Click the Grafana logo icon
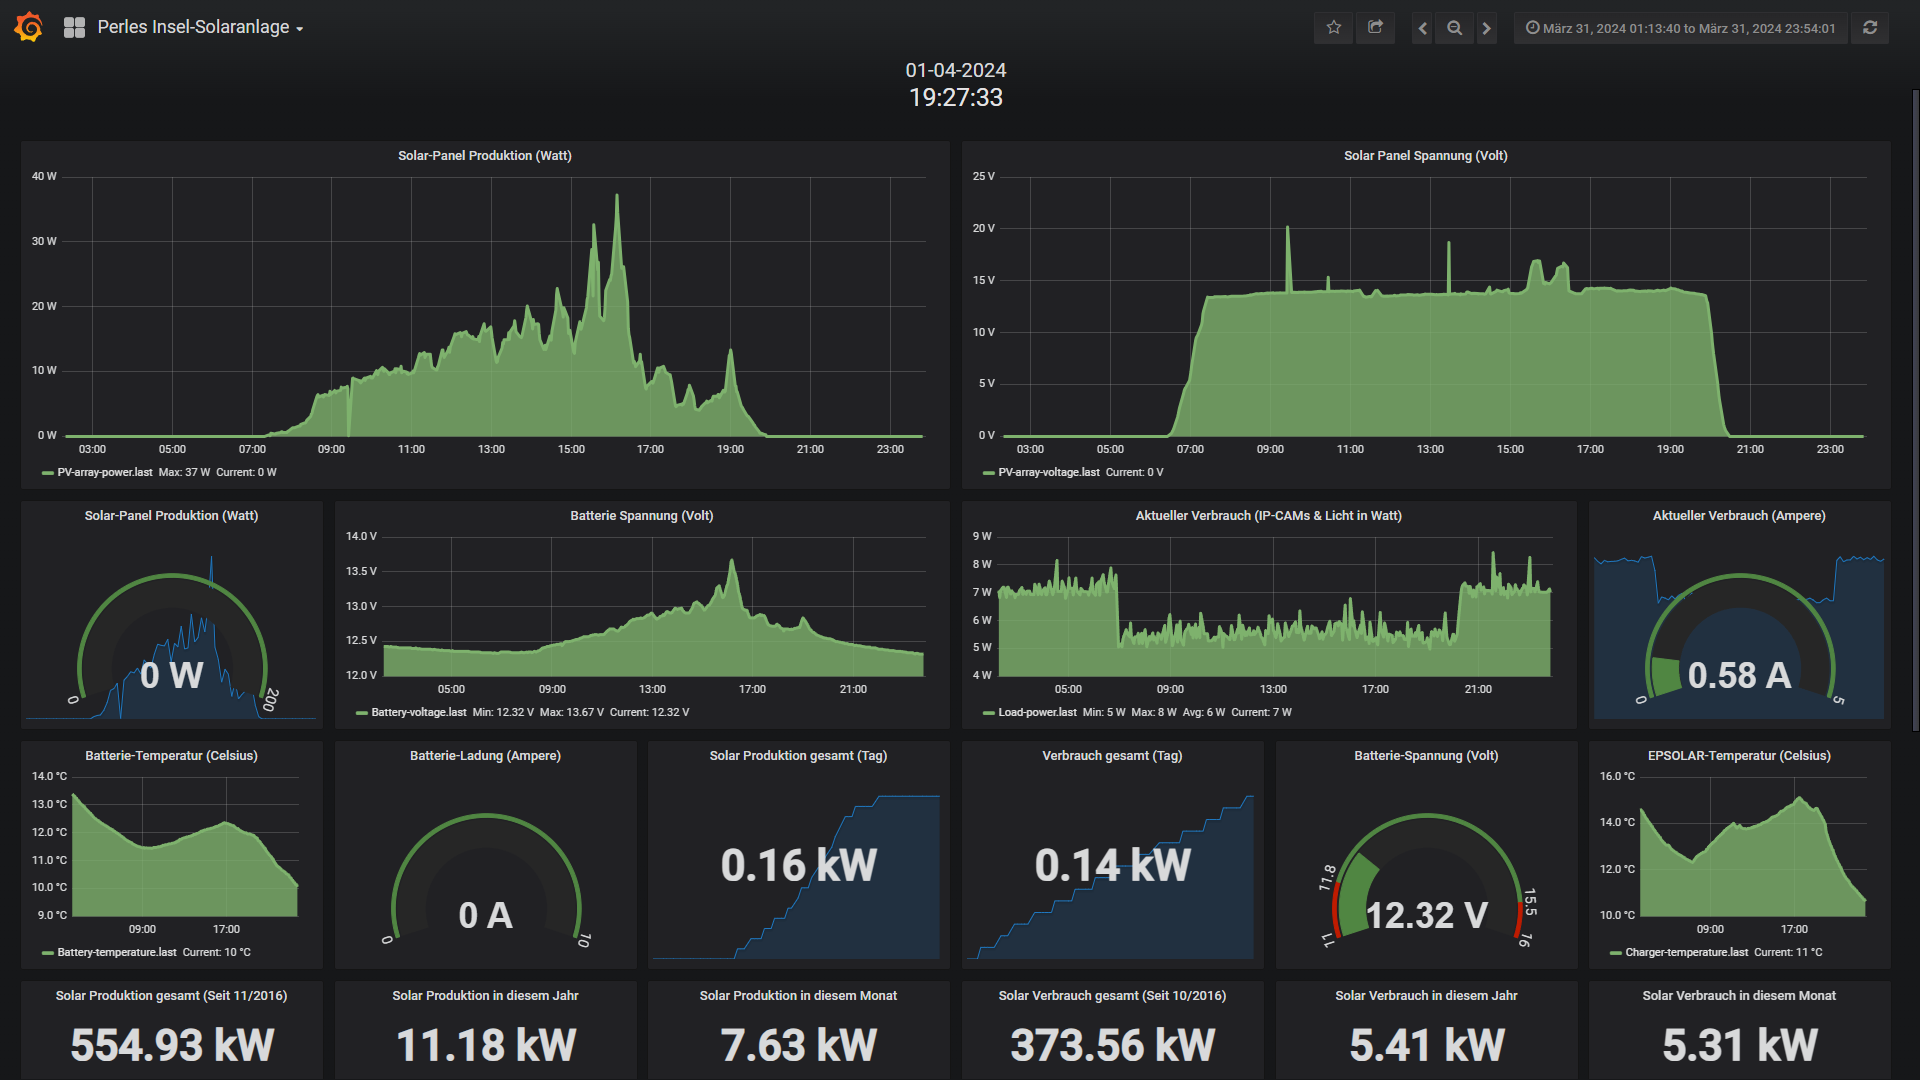The image size is (1920, 1080). (29, 27)
